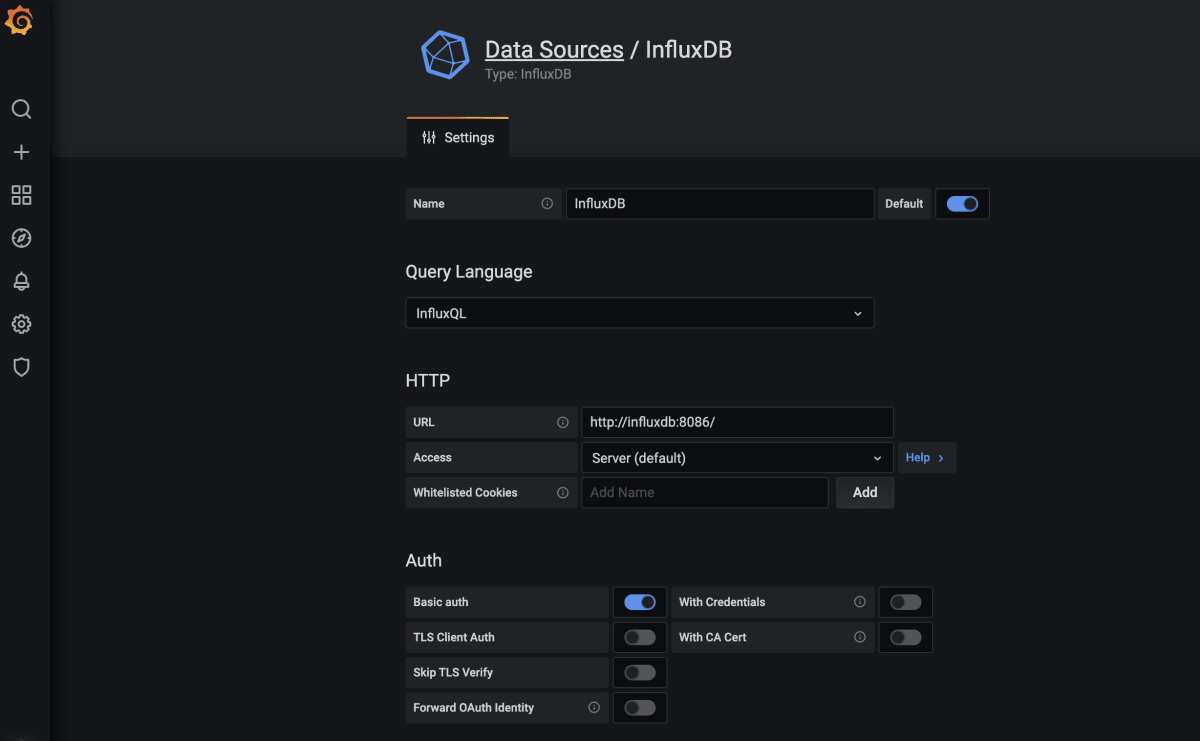Screen dimensions: 1200x741
Task: Click the Auth section heading
Action: [424, 560]
